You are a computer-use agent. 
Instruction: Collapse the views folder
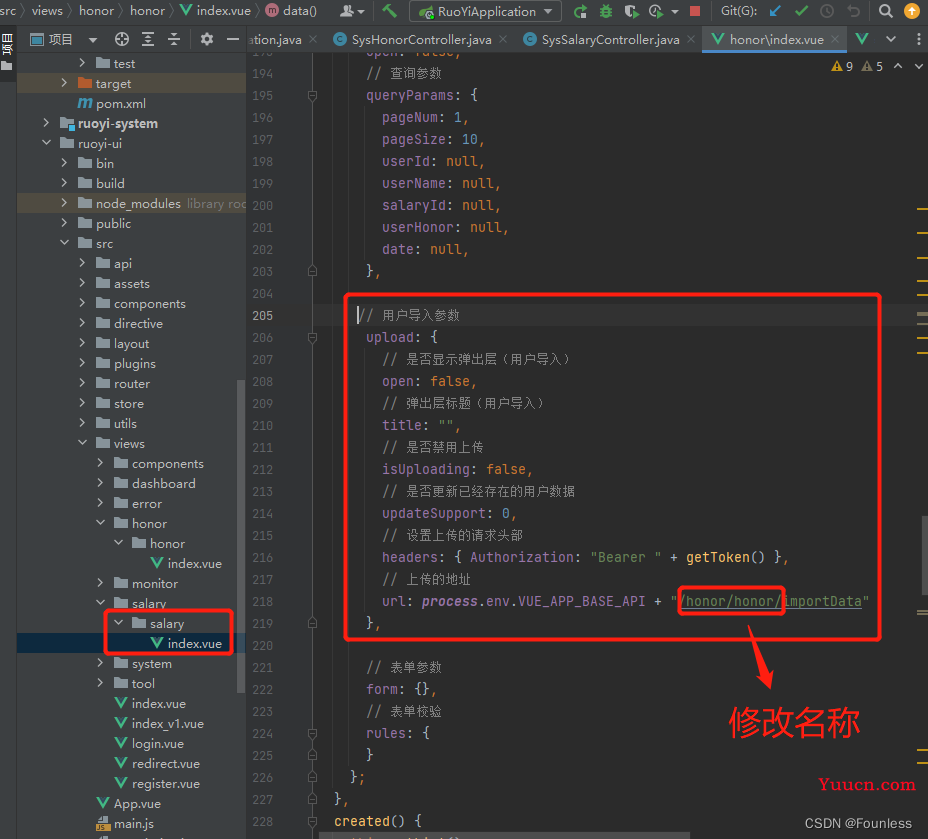82,443
